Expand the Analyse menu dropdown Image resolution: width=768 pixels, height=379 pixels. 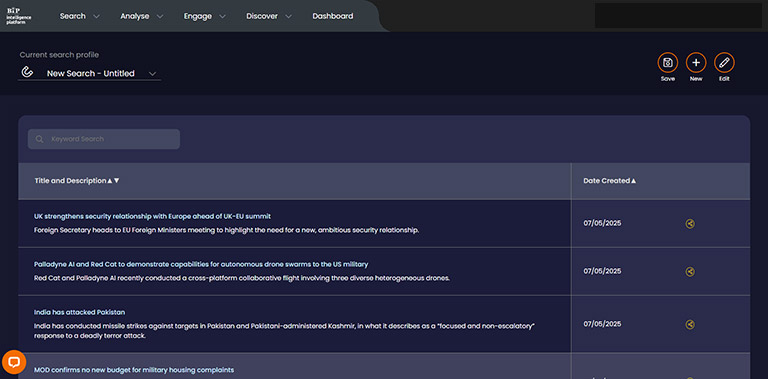point(160,16)
